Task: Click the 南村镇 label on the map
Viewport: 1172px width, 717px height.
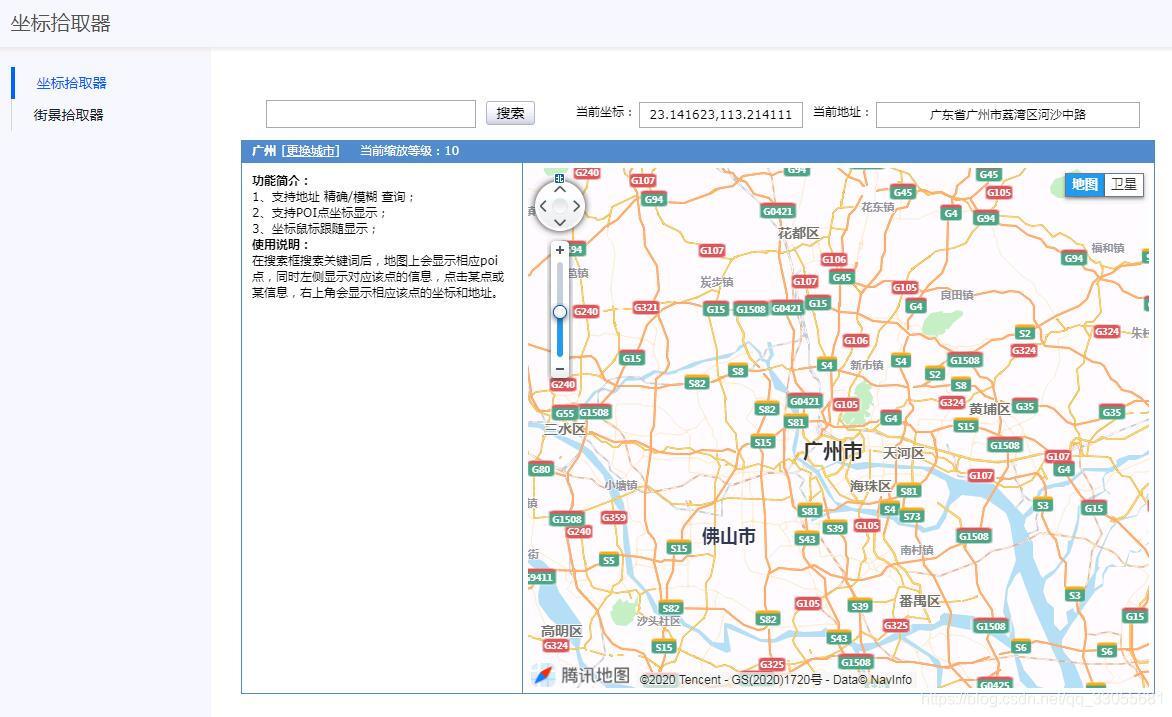Action: (917, 550)
